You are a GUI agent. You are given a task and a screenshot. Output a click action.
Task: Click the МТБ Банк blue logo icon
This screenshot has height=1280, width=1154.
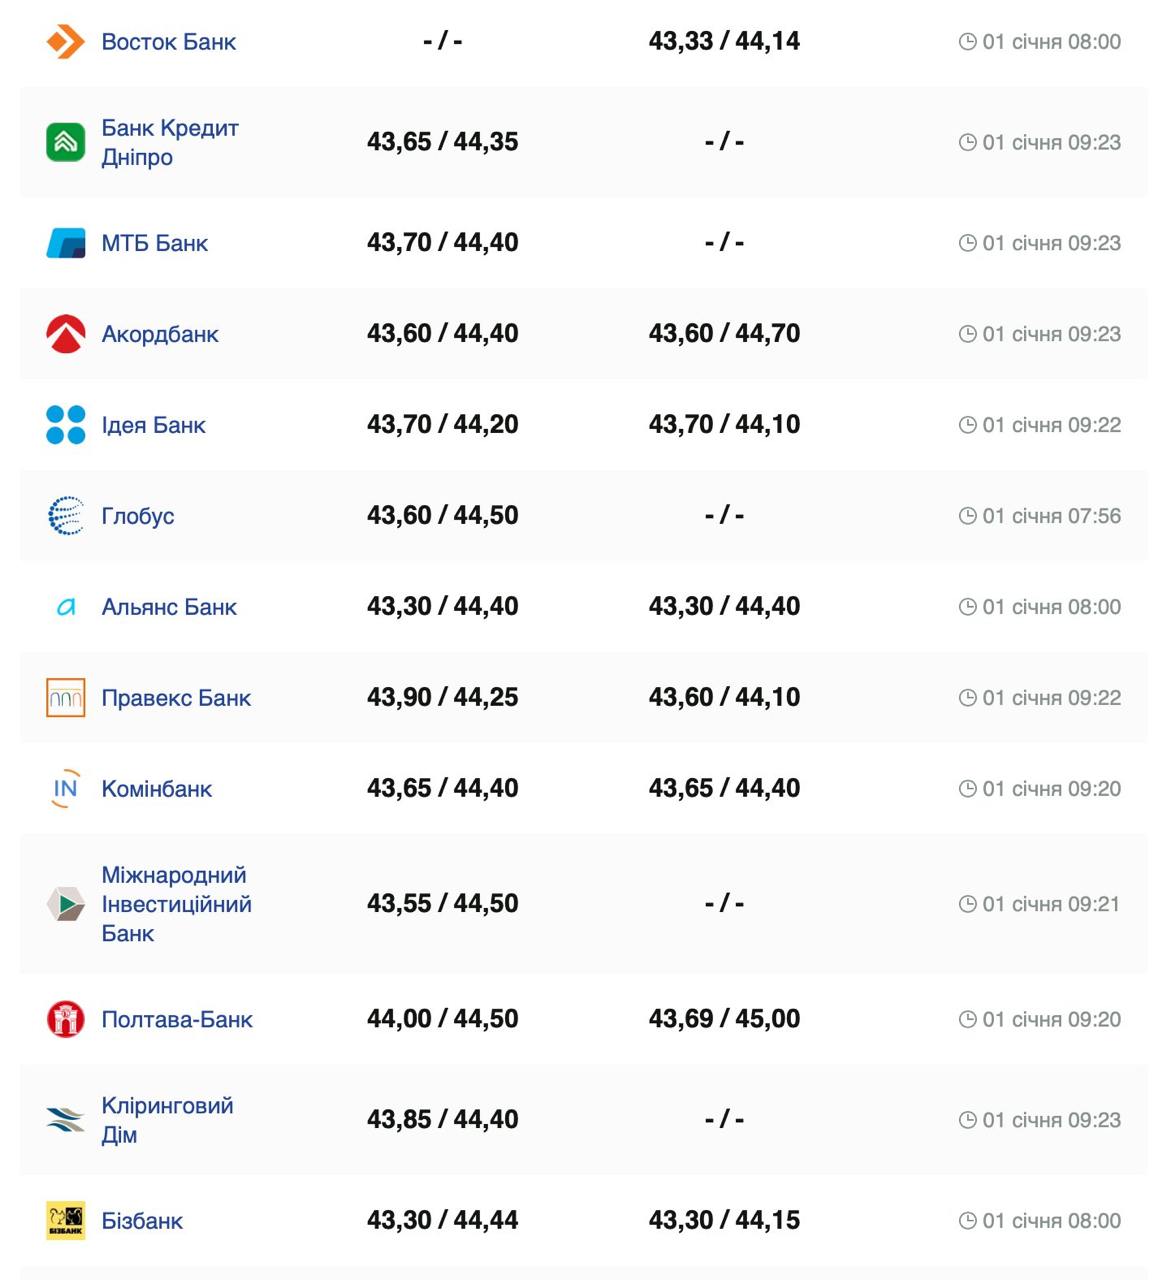pyautogui.click(x=66, y=243)
